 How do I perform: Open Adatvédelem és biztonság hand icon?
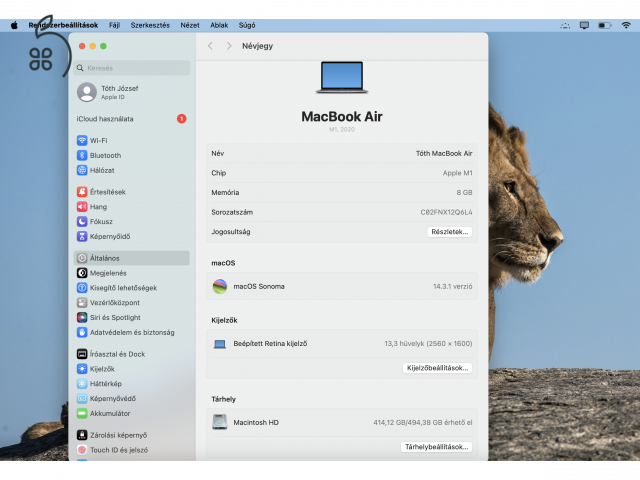(82, 332)
